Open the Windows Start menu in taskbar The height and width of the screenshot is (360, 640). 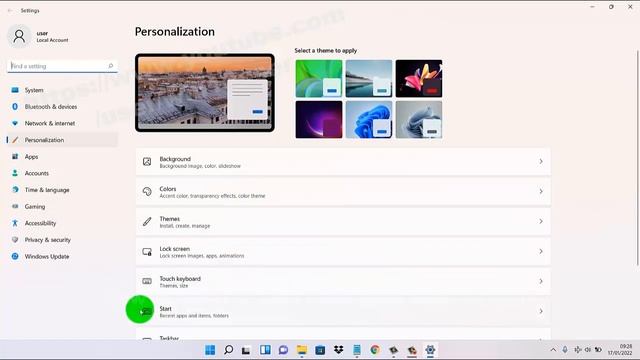point(210,350)
